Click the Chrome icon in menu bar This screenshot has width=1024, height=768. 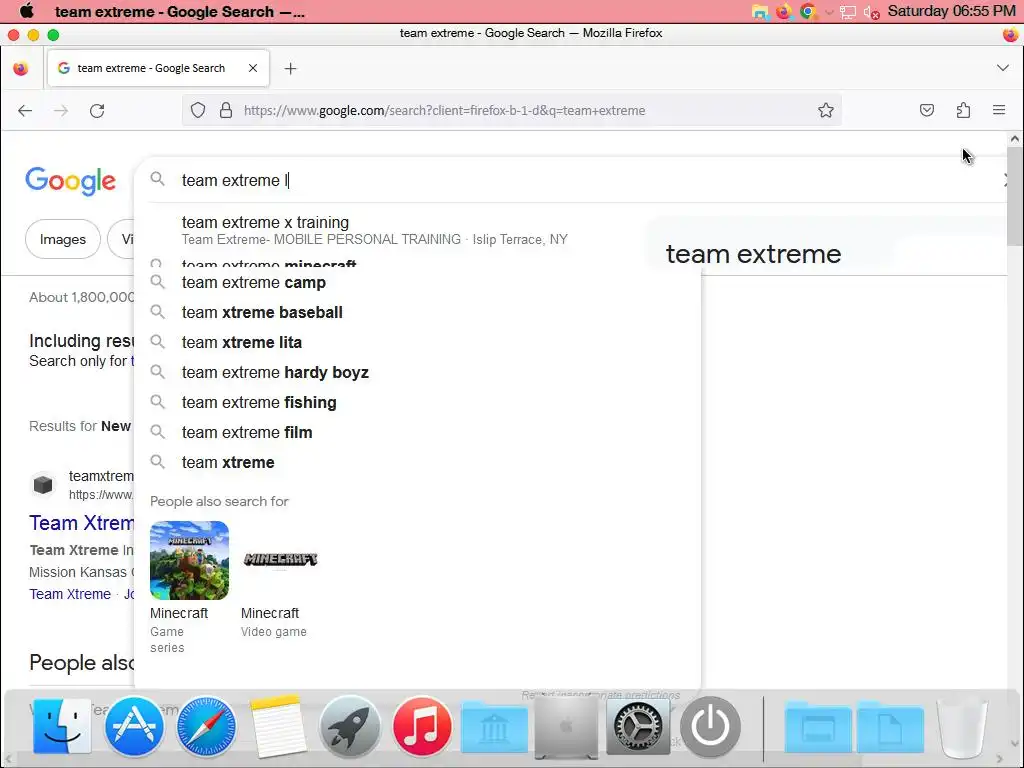pos(808,12)
